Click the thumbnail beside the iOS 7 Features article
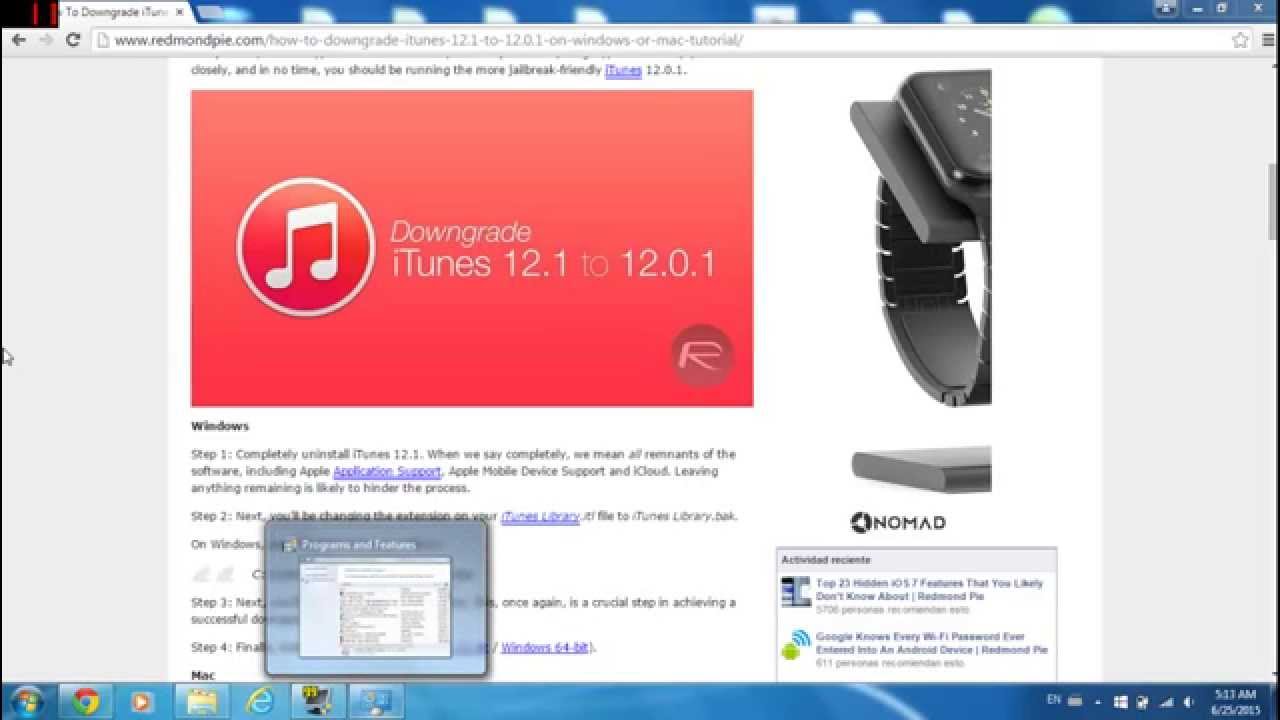The width and height of the screenshot is (1280, 720). pos(796,592)
